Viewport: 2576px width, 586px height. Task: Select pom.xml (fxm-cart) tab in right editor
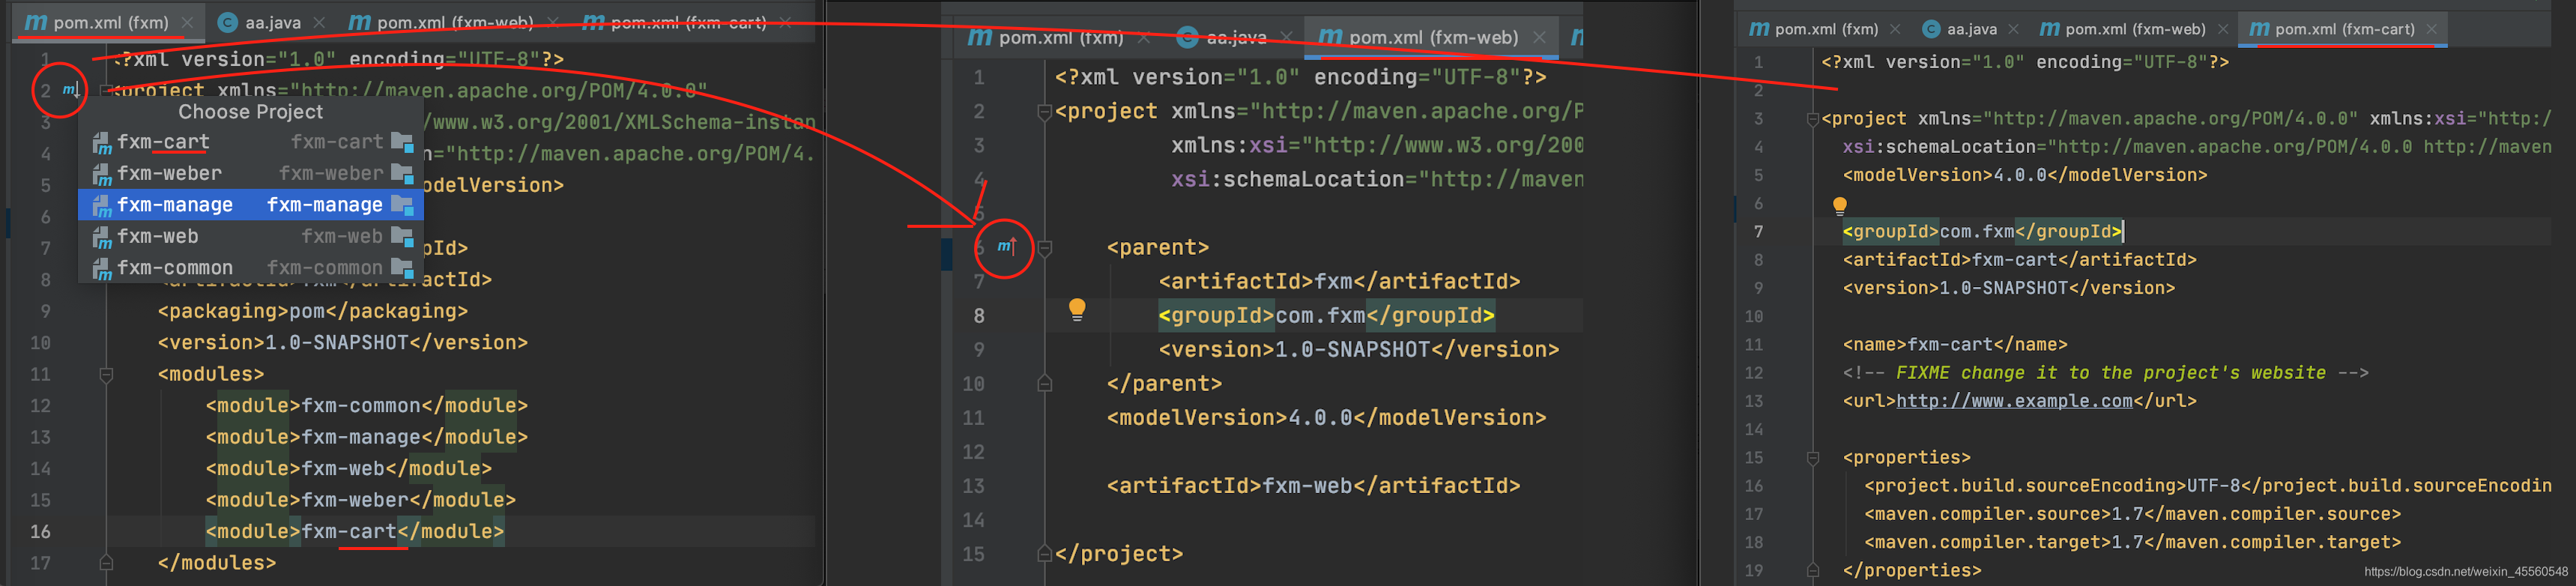pyautogui.click(x=2344, y=29)
